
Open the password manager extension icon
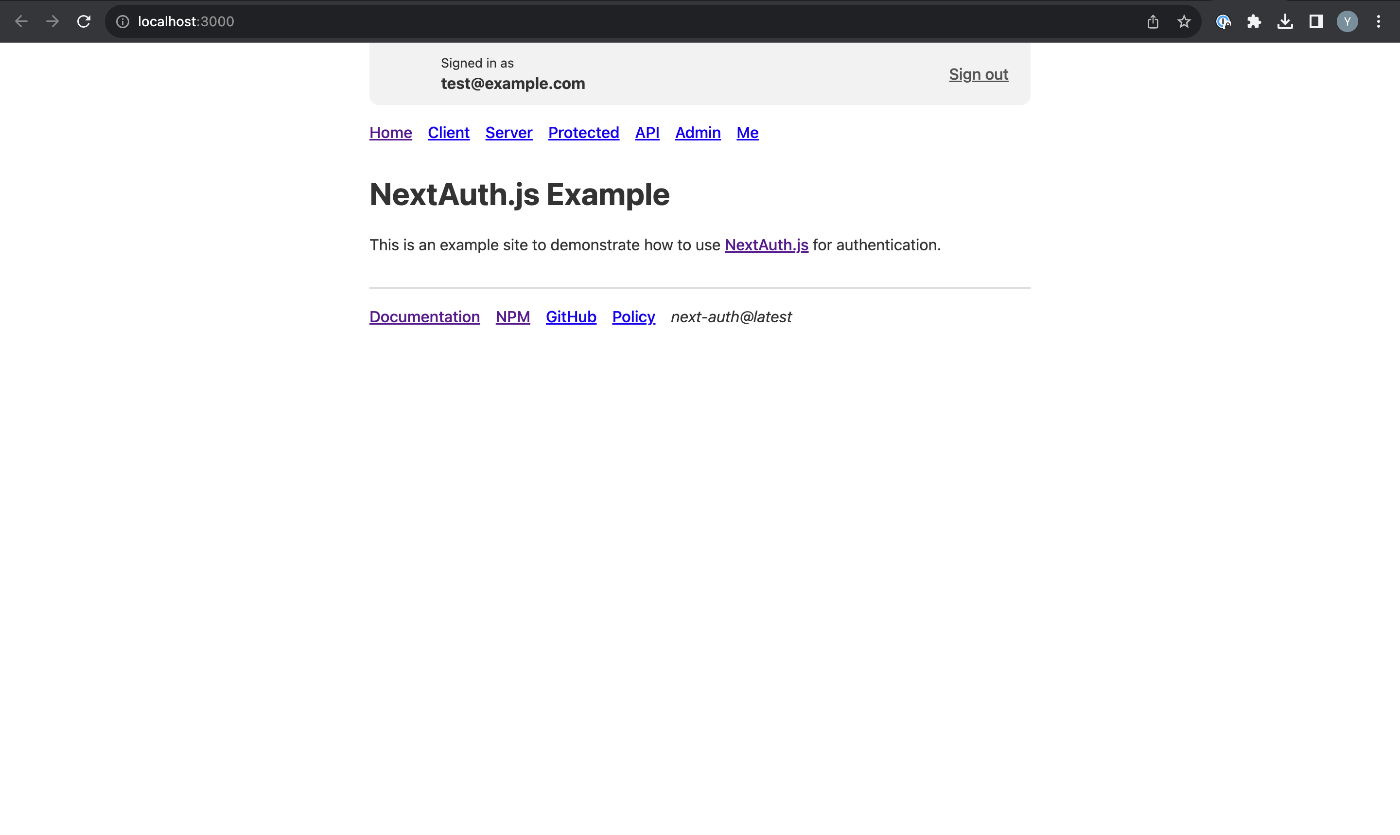pos(1223,21)
